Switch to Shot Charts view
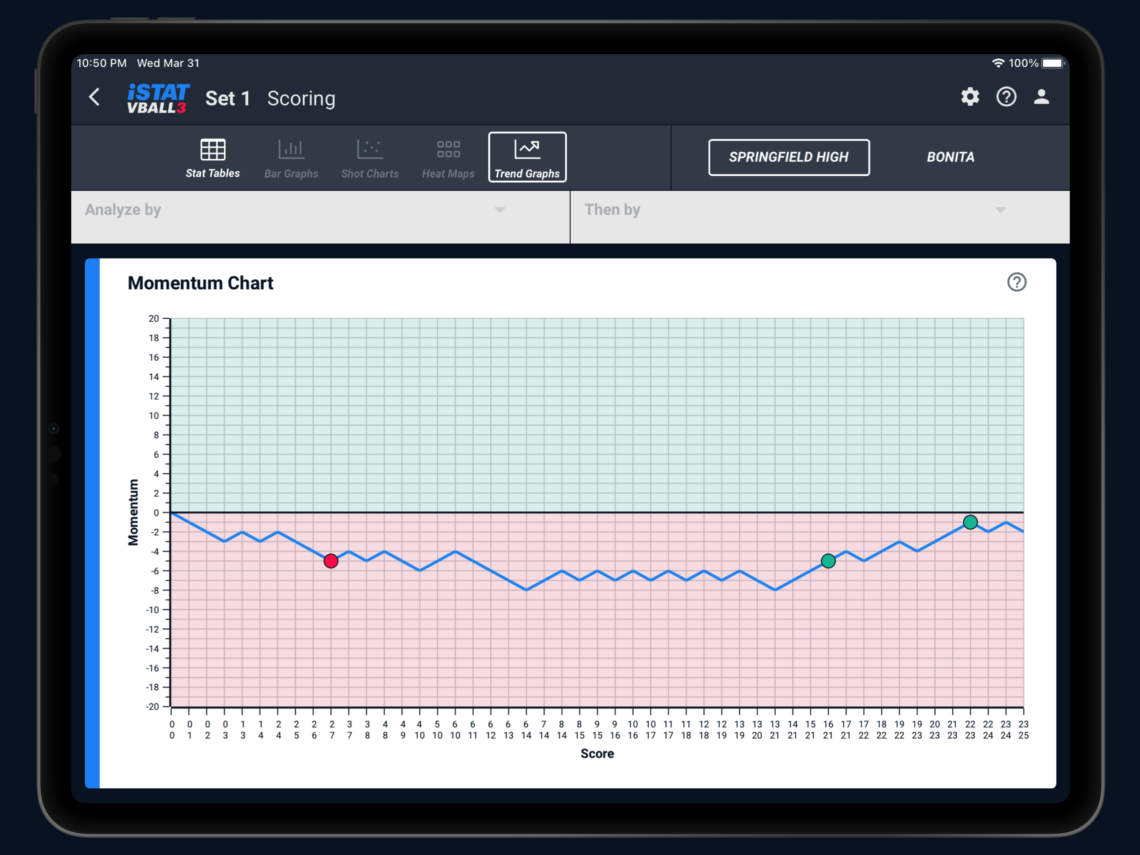 click(370, 158)
